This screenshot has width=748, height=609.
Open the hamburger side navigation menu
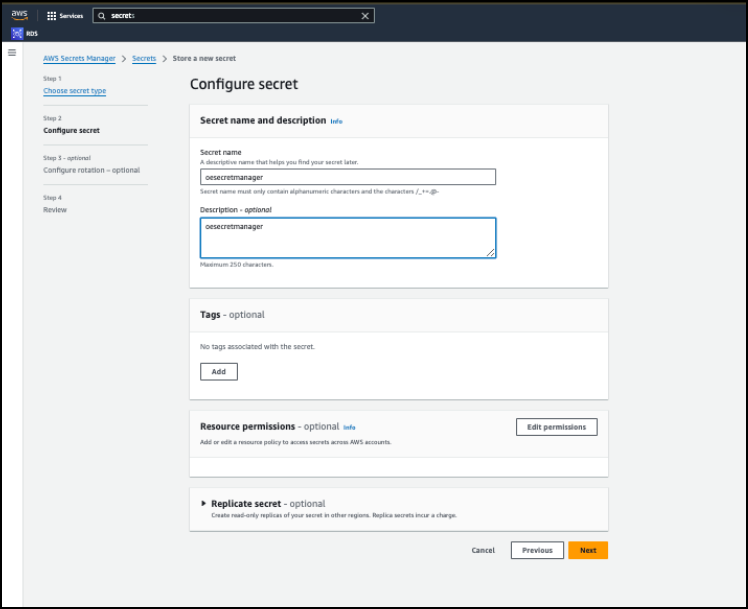(x=12, y=52)
